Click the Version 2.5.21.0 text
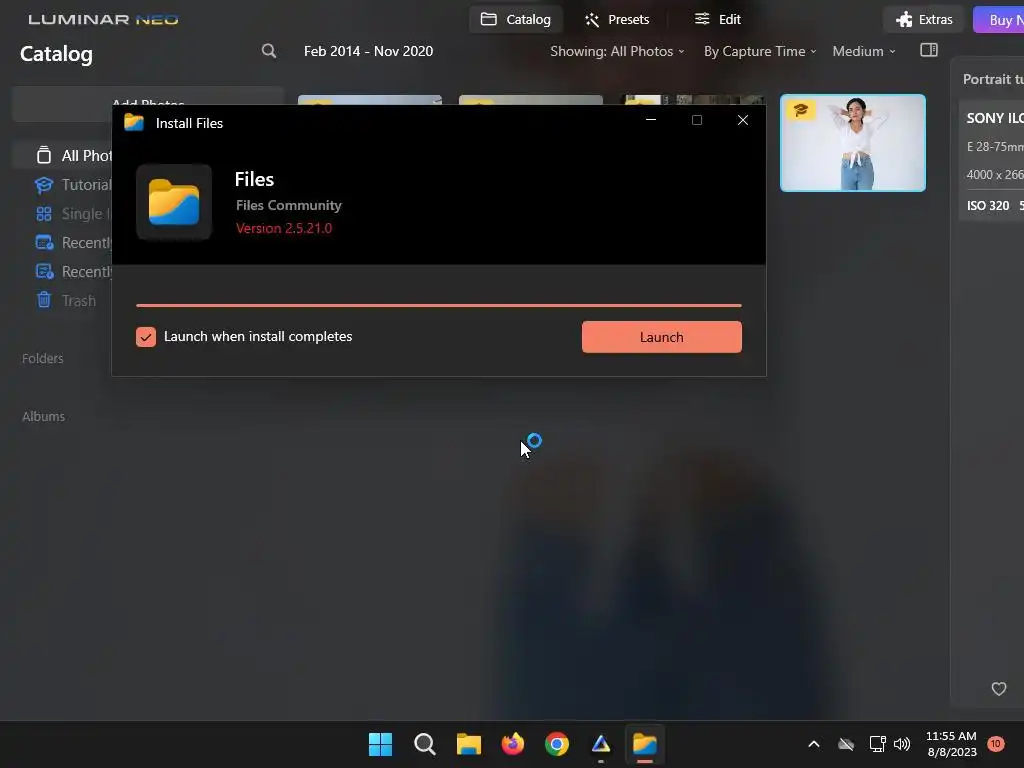Screen dimensions: 1024x768 click(x=284, y=228)
